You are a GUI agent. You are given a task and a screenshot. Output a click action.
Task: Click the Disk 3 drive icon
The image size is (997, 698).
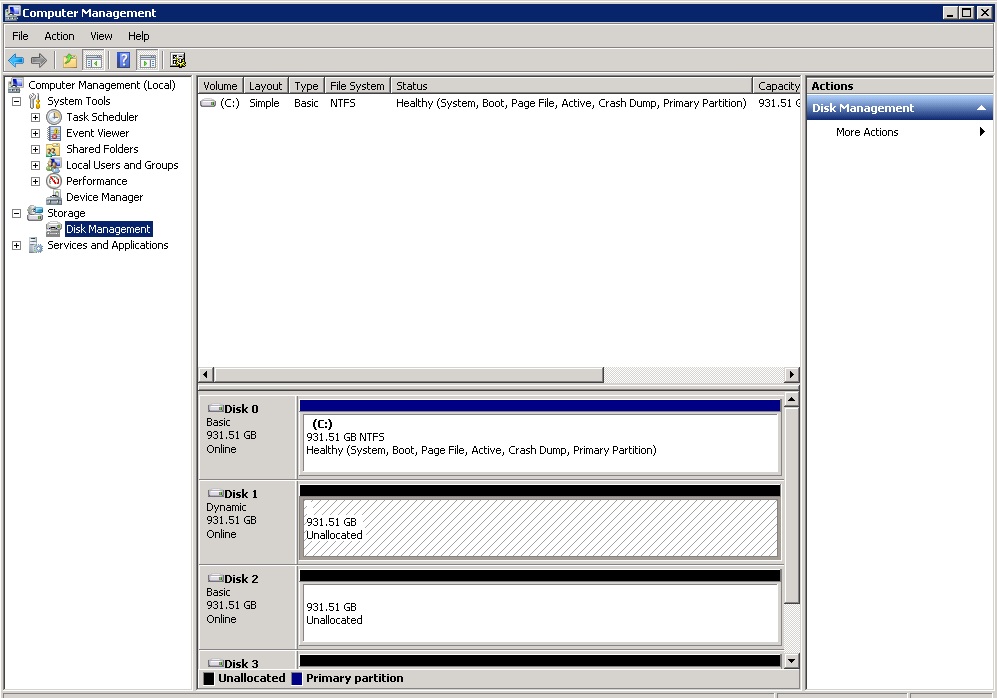coord(216,663)
